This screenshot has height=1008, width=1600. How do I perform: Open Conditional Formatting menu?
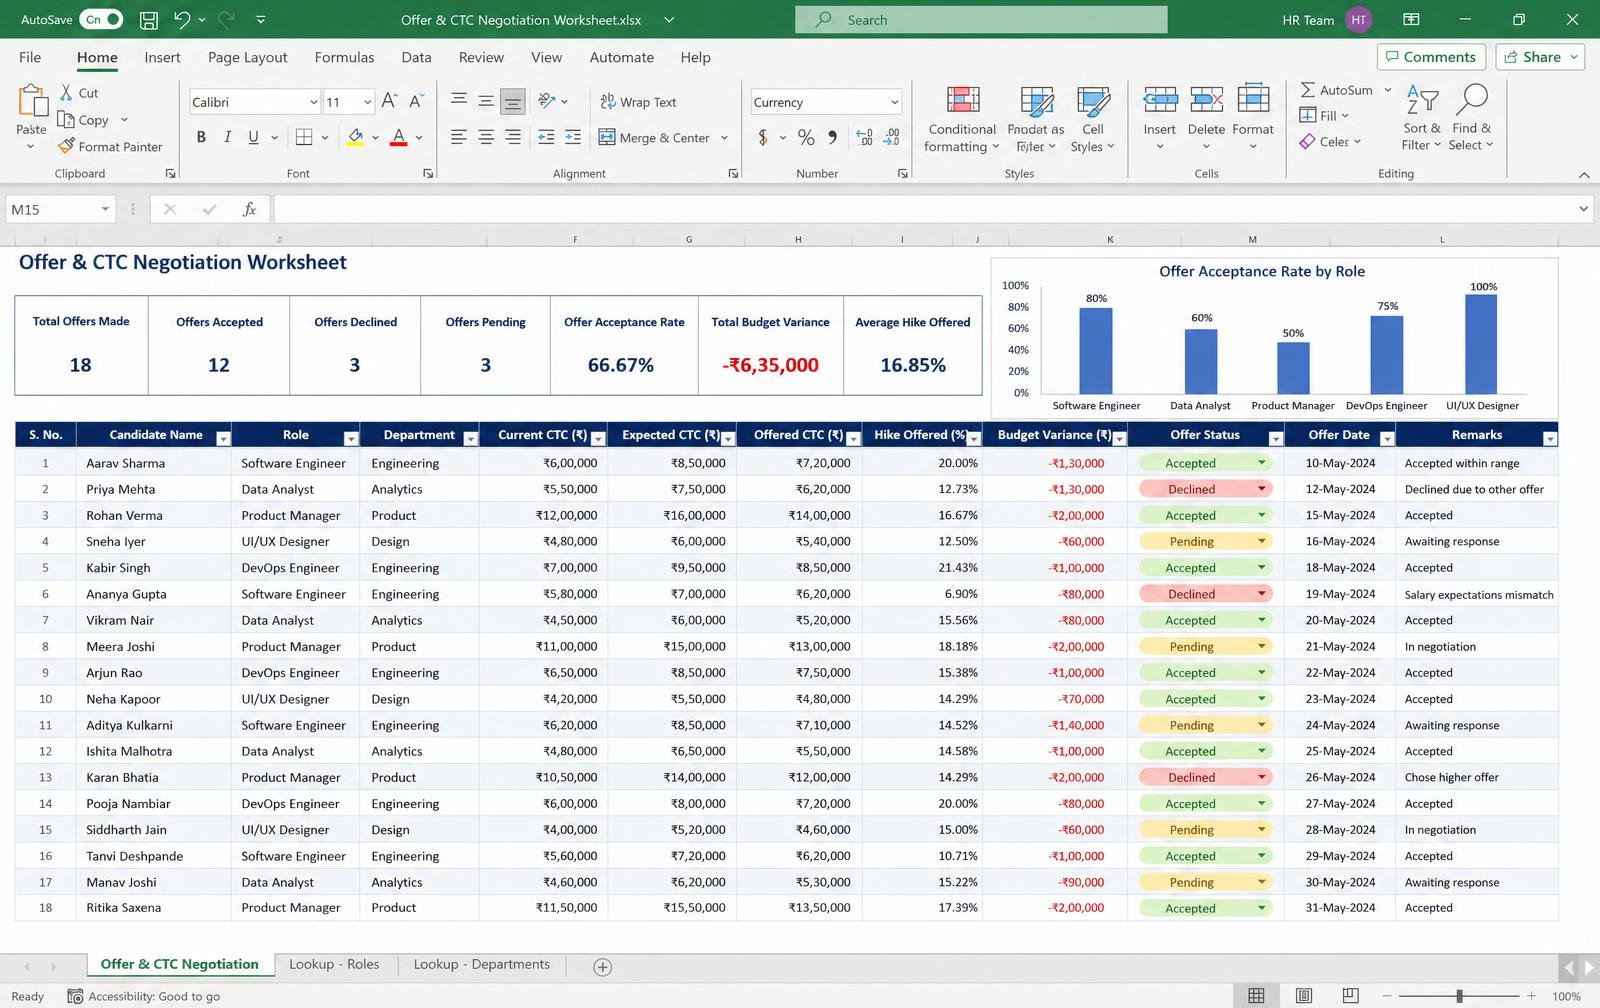(962, 119)
